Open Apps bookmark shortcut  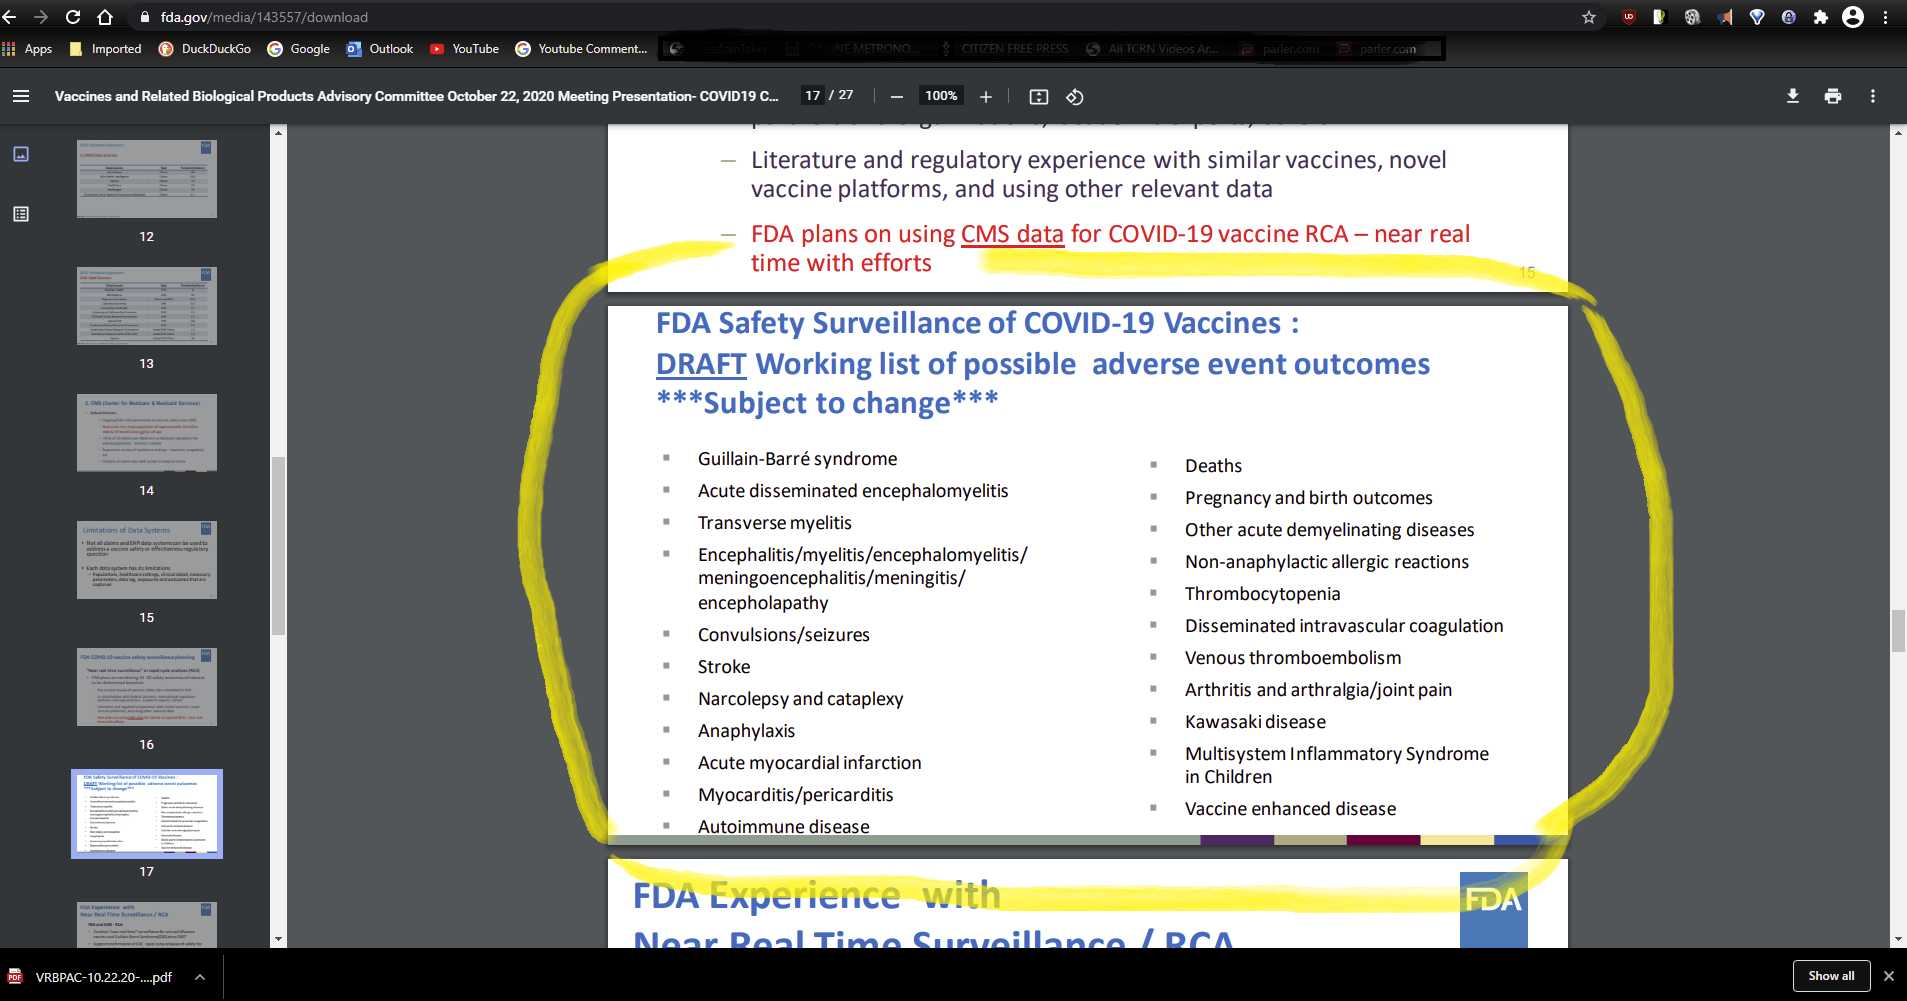click(x=28, y=49)
